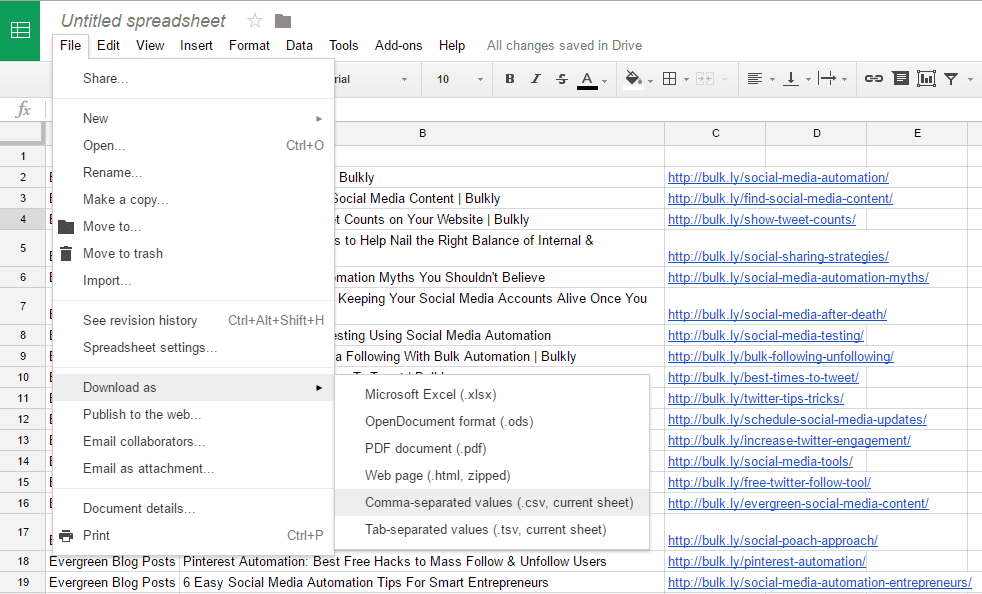This screenshot has height=594, width=982.
Task: Open vertical align options
Action: [791, 79]
